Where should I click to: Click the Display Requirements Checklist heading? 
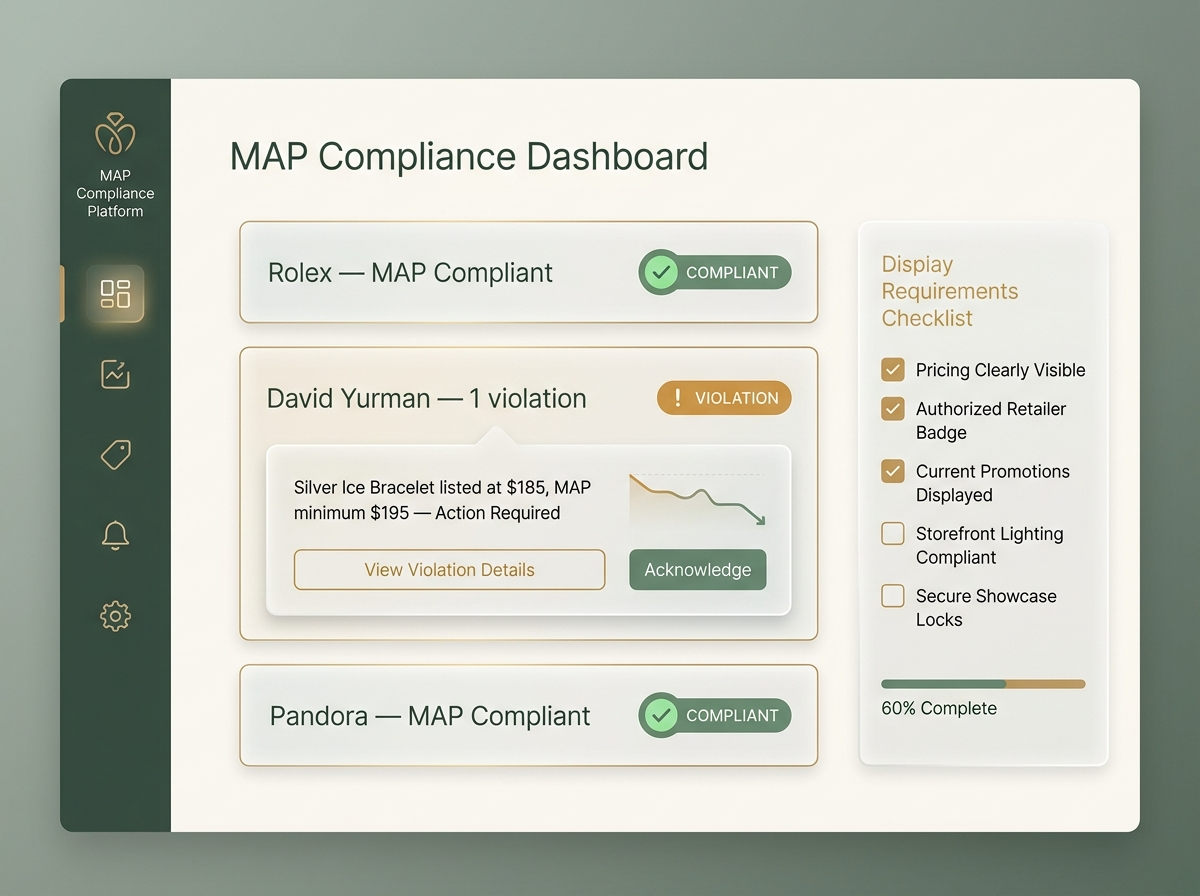point(950,291)
